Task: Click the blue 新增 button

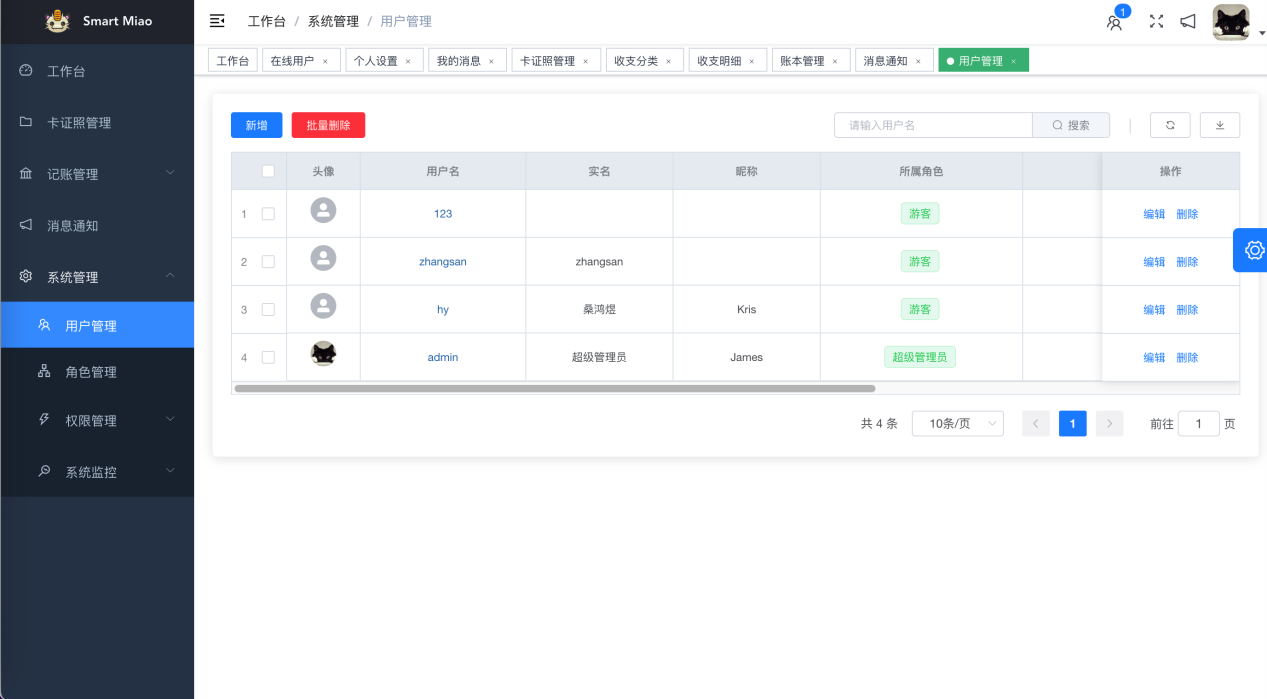Action: (x=256, y=125)
